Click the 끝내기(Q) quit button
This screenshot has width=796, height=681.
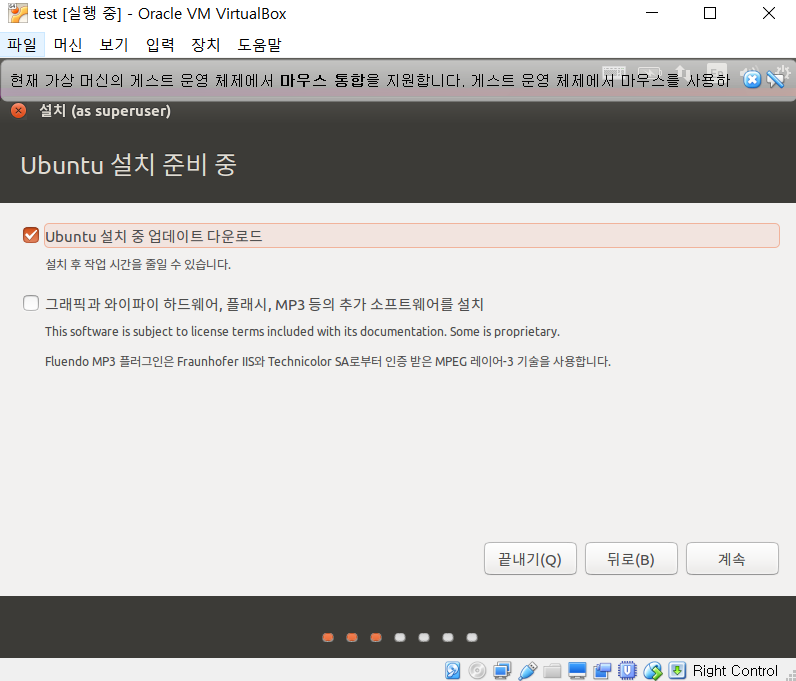(x=530, y=559)
